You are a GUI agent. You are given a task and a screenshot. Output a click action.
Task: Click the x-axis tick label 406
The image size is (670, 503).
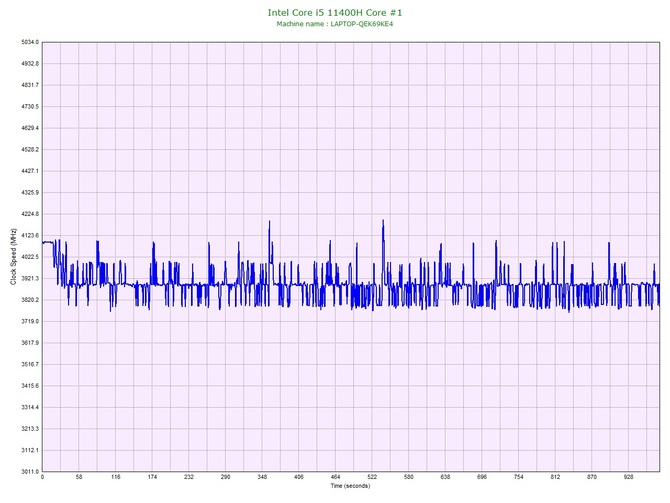(x=299, y=477)
